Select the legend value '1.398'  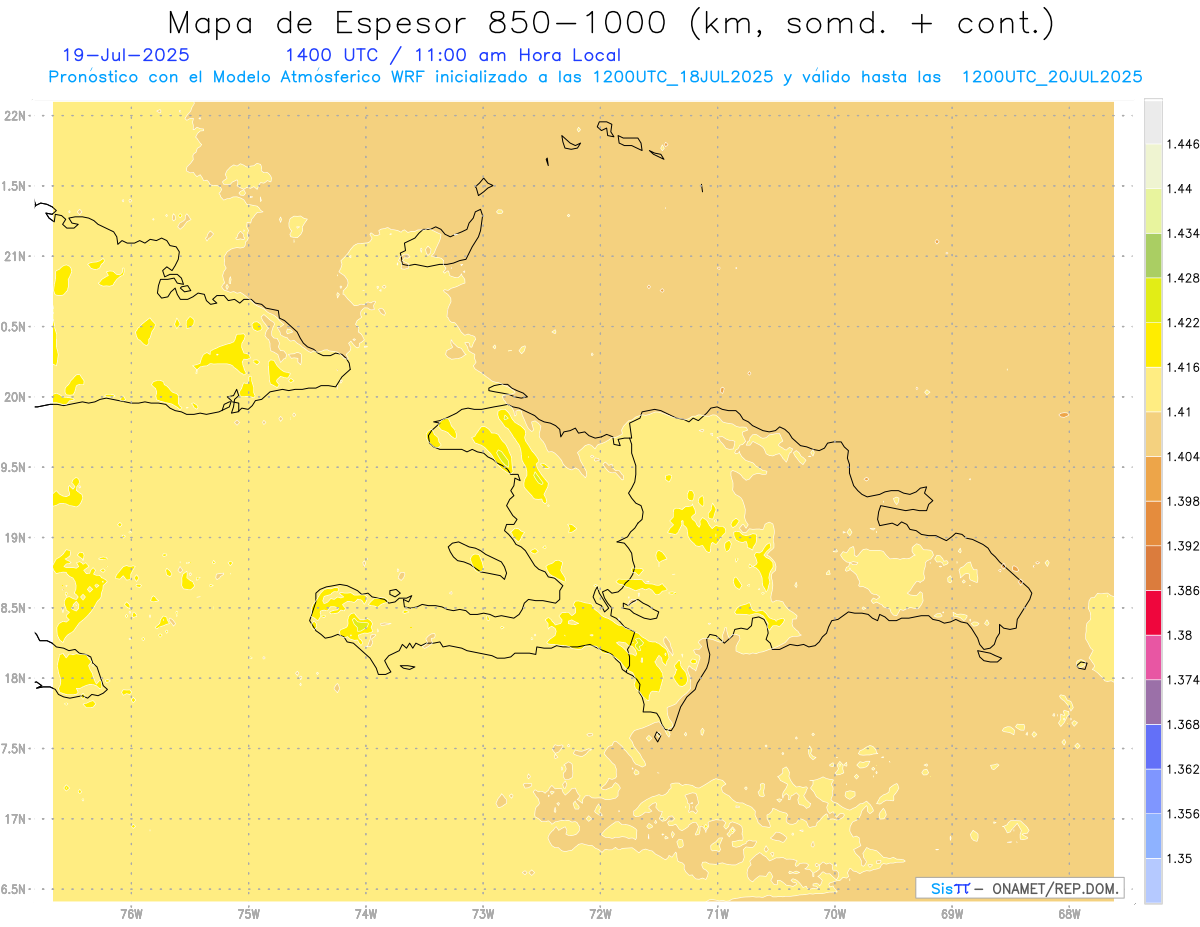pos(1183,501)
